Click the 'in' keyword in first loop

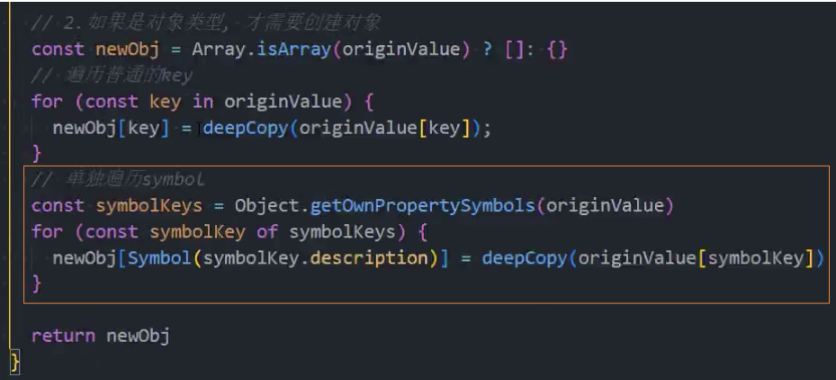click(x=203, y=102)
